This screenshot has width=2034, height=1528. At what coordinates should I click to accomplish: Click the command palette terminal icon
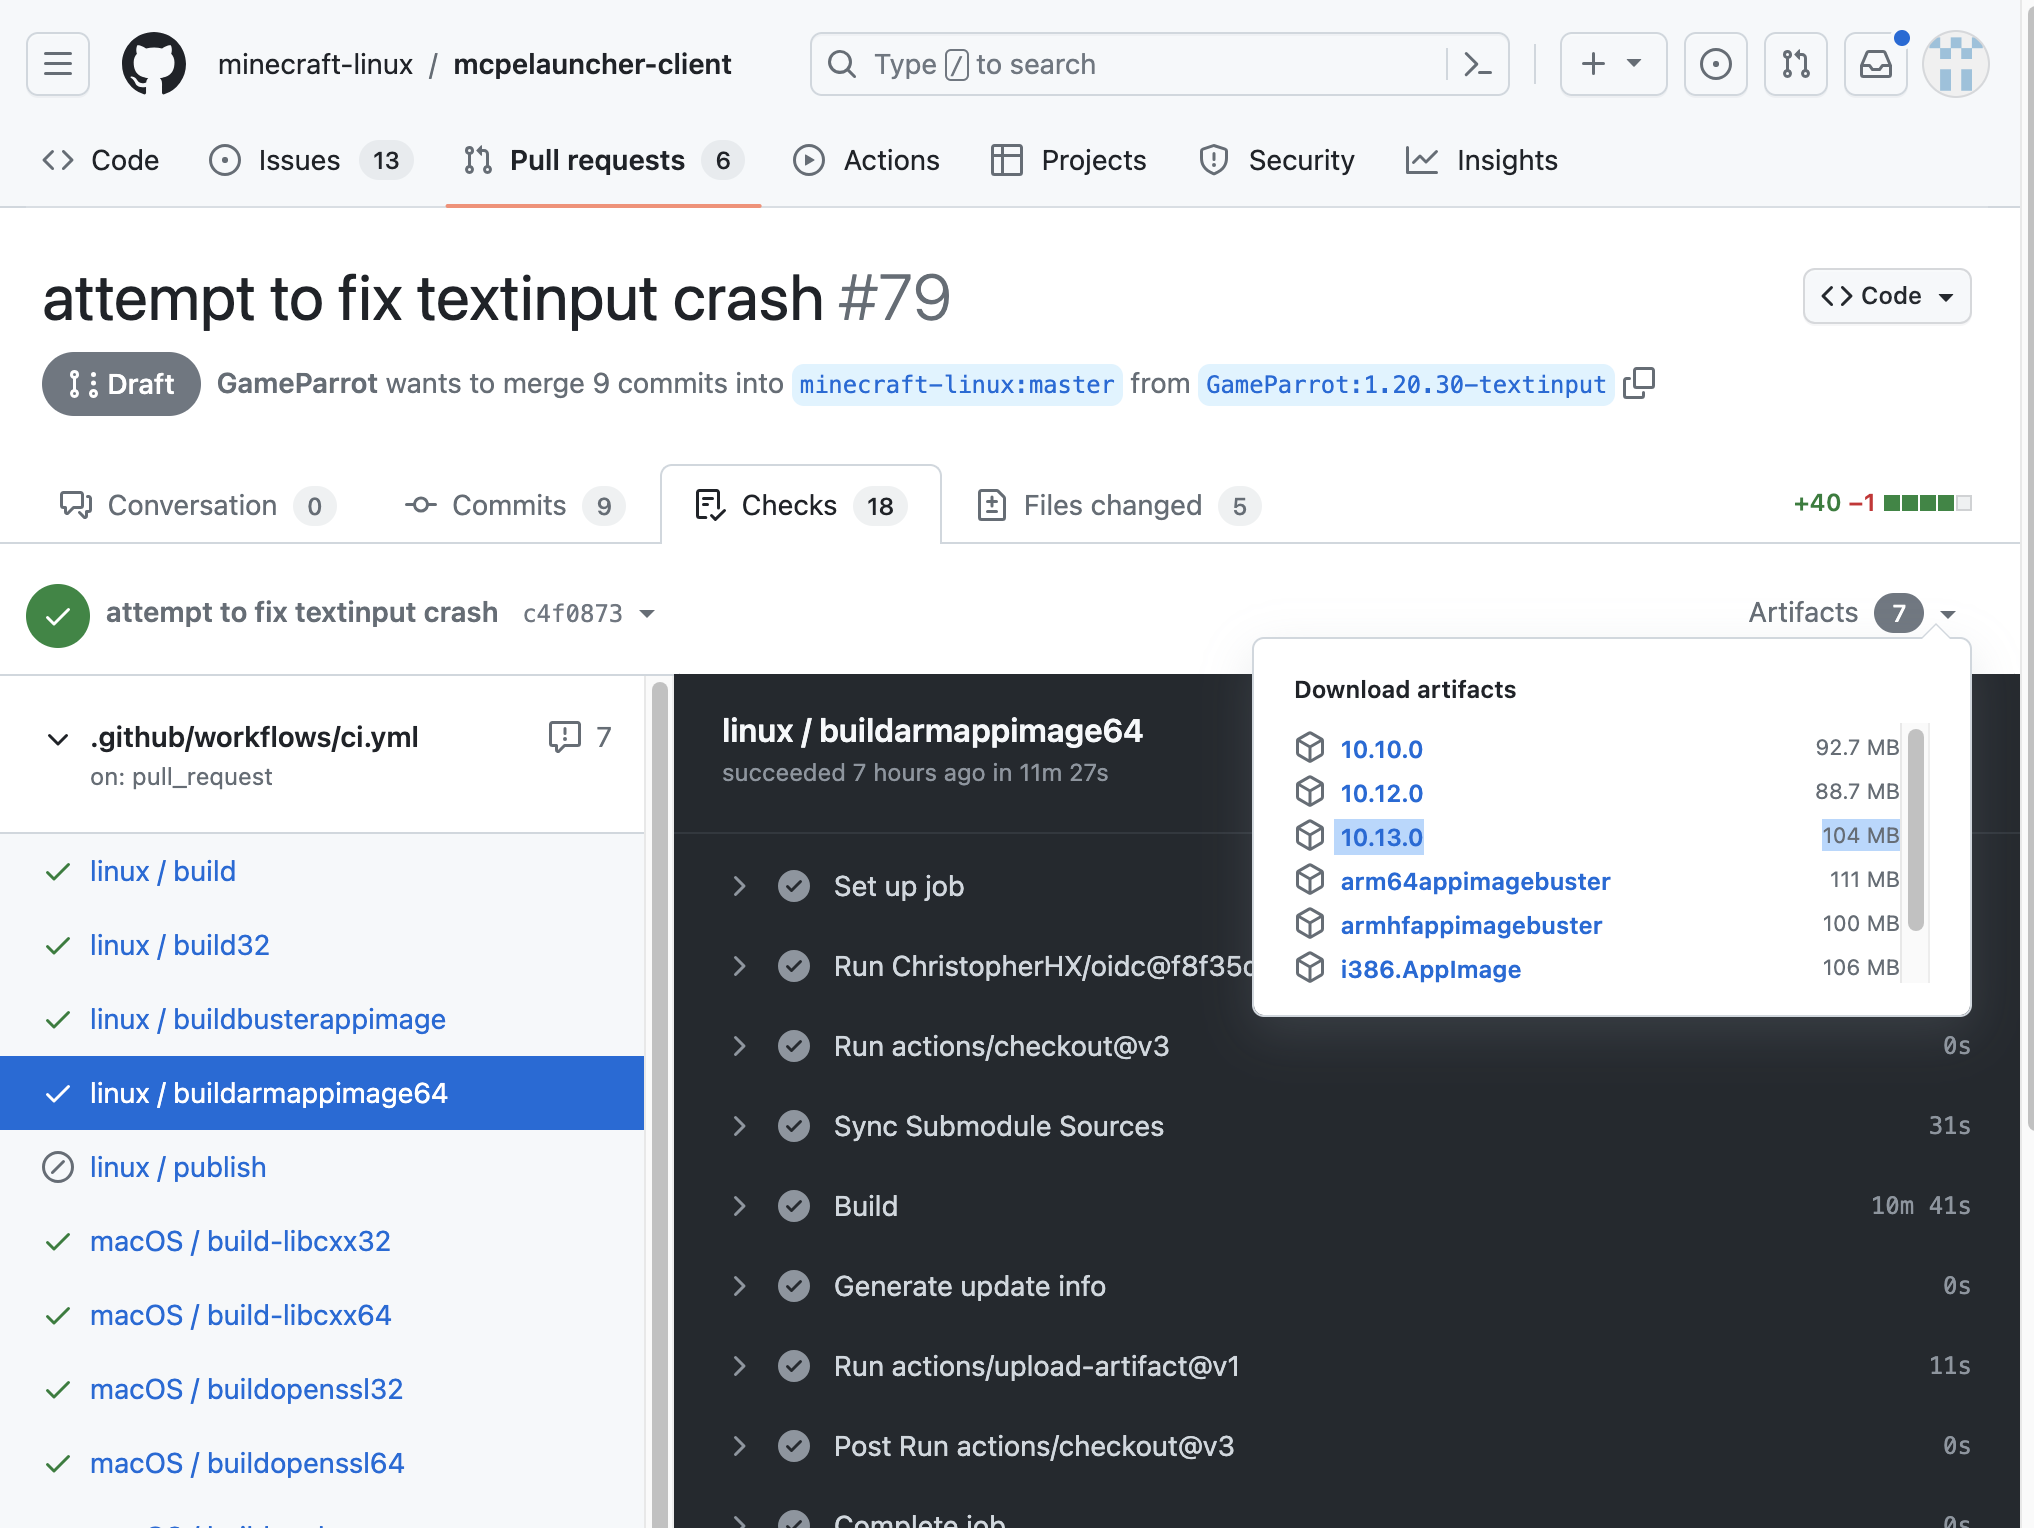click(x=1477, y=63)
